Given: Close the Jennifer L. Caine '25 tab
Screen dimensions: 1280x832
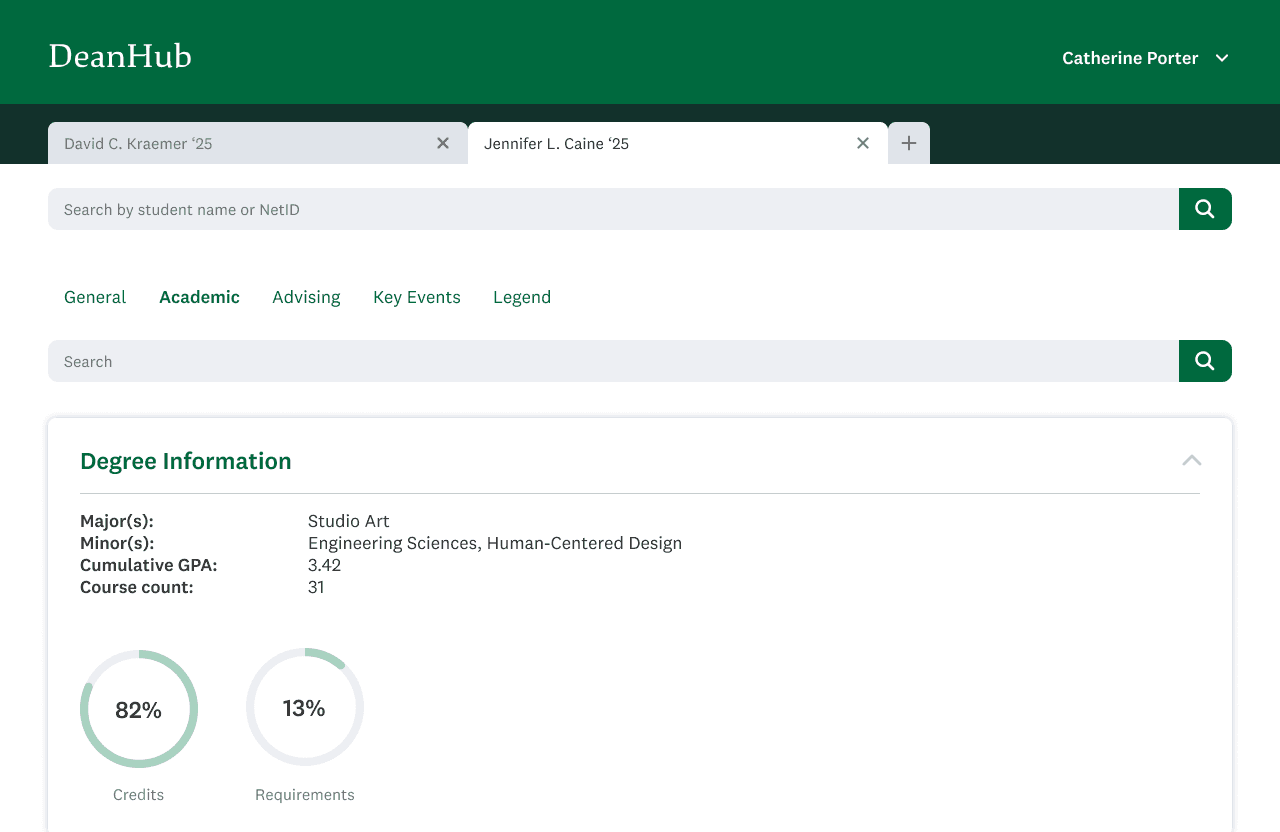Looking at the screenshot, I should coord(863,143).
